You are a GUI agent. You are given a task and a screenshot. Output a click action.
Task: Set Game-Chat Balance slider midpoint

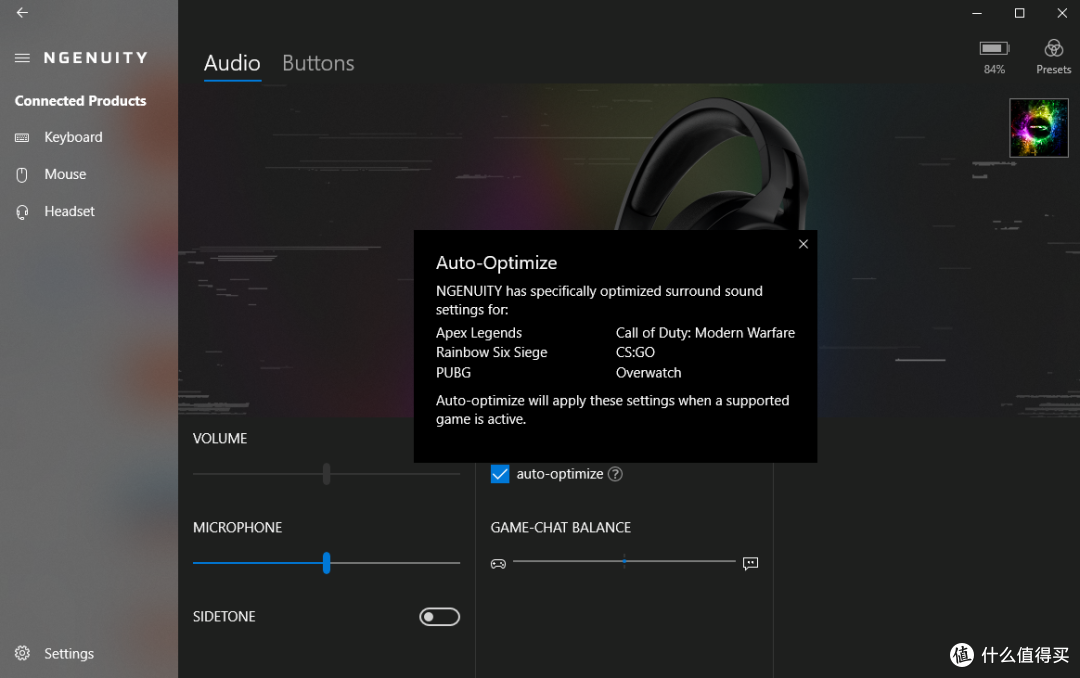[624, 562]
